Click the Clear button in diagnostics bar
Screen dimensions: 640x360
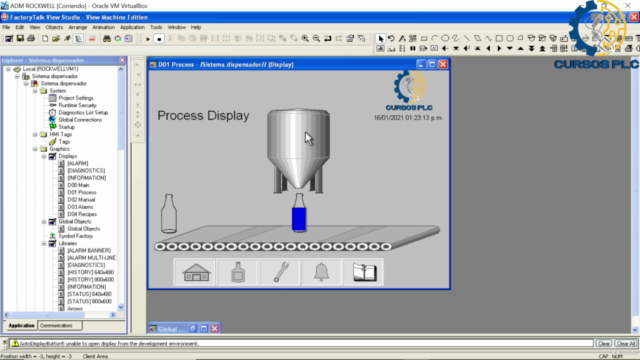point(603,343)
